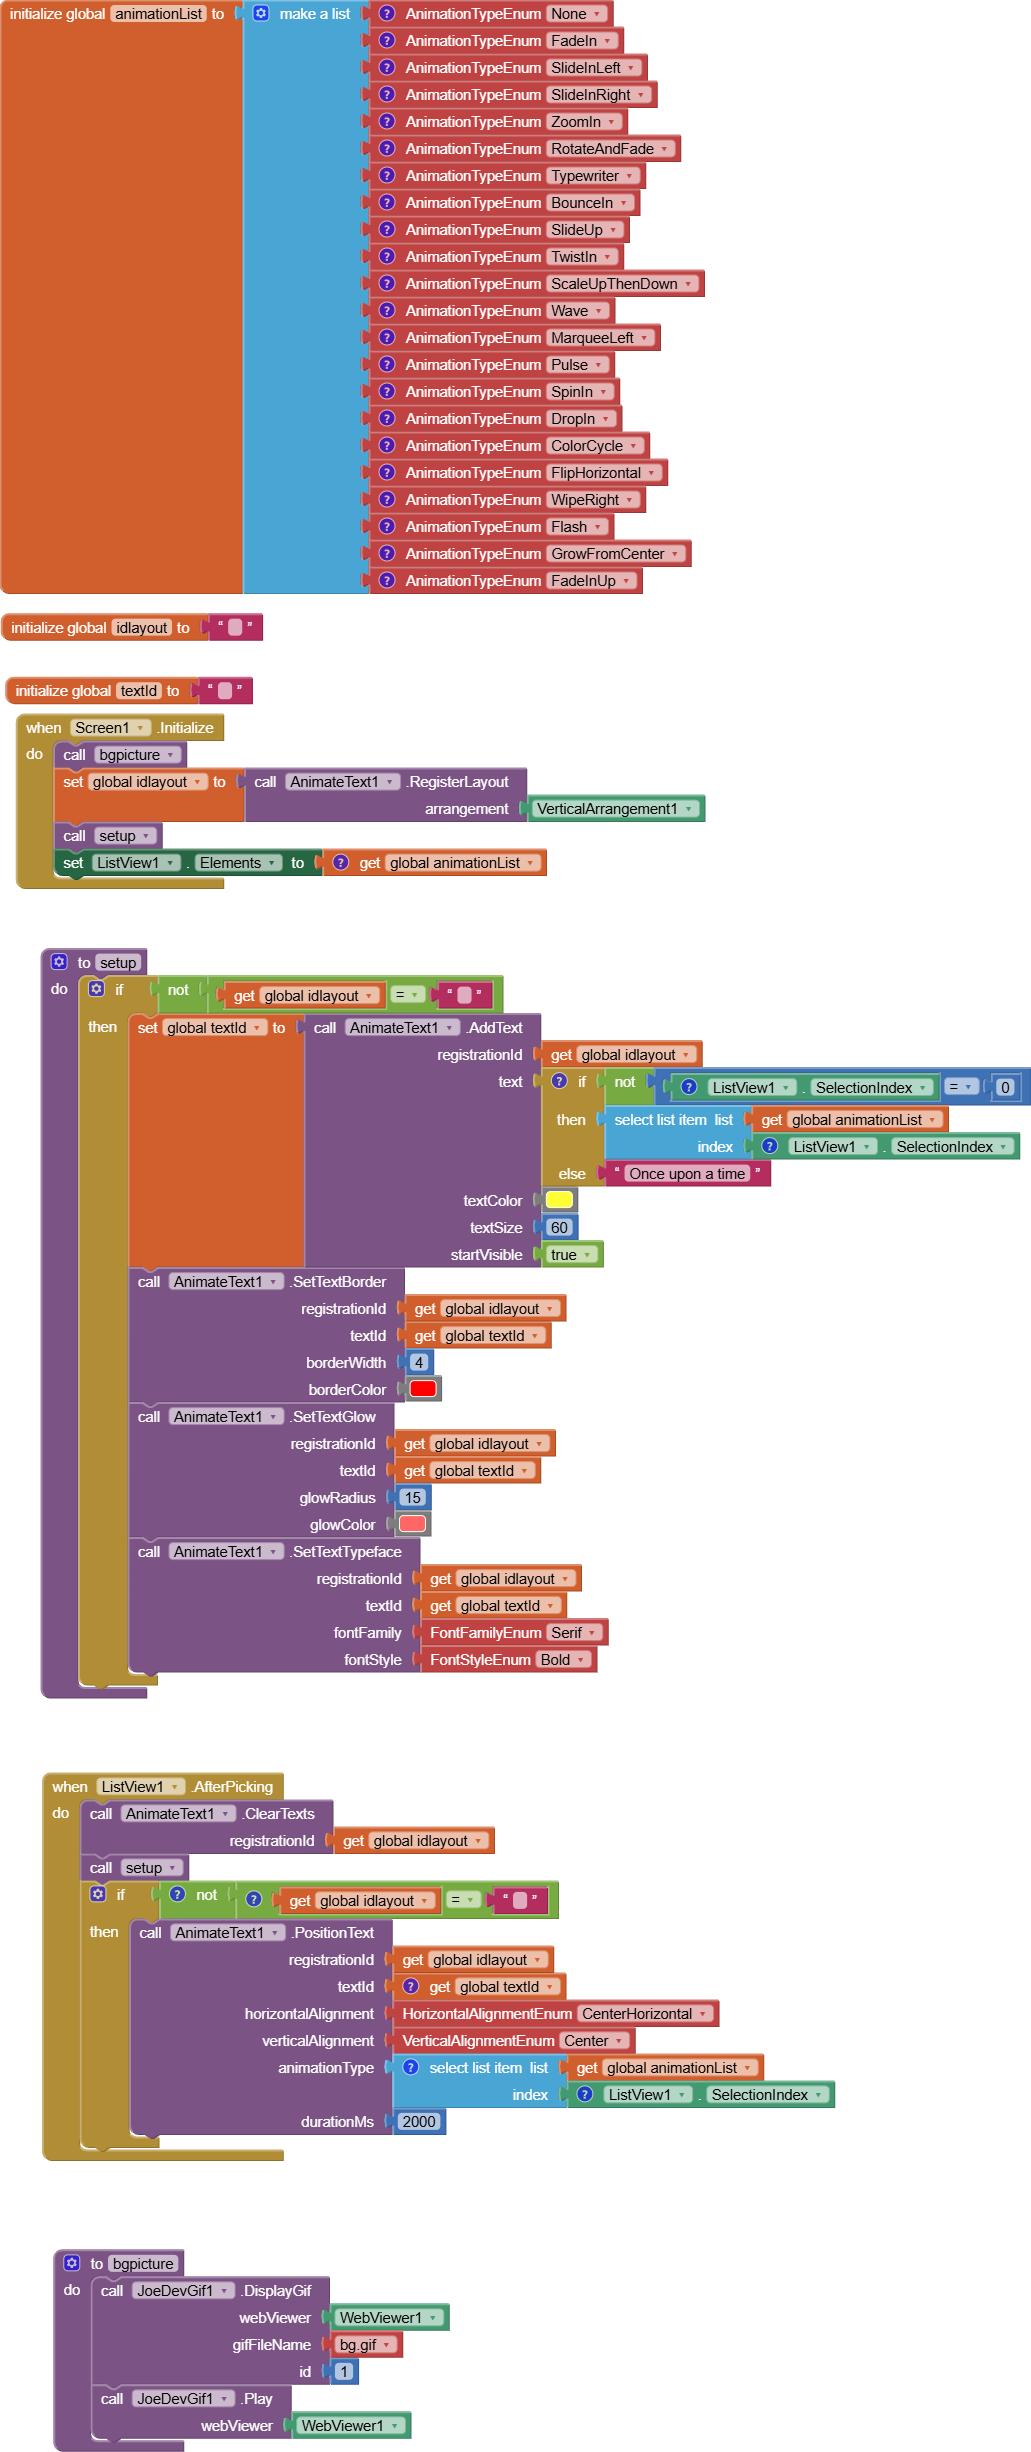Edit the idlayout variable name field
Image resolution: width=1031 pixels, height=2452 pixels.
(x=141, y=628)
